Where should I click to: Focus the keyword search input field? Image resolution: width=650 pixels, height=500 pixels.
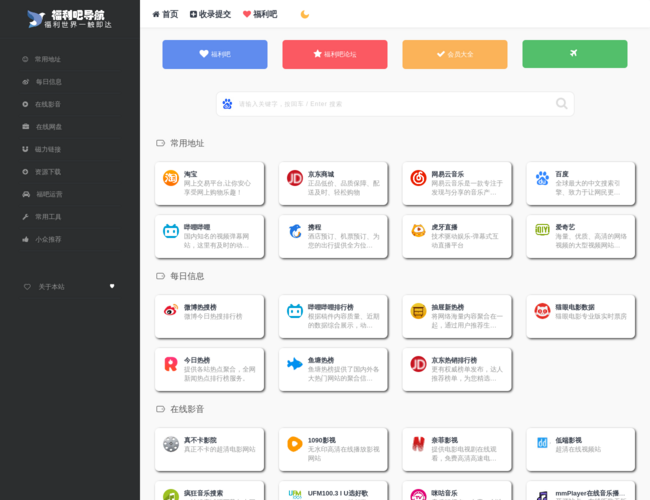(394, 104)
